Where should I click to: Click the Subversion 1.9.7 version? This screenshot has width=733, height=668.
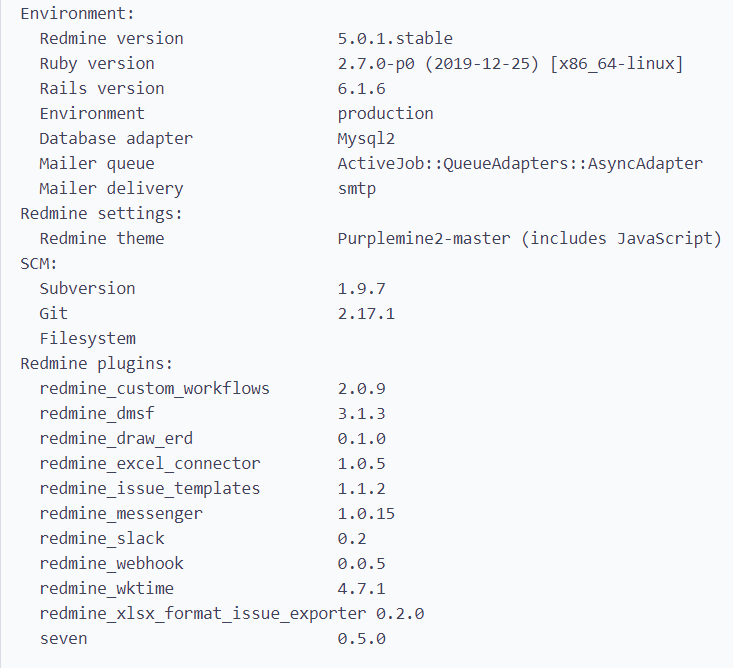coord(361,288)
